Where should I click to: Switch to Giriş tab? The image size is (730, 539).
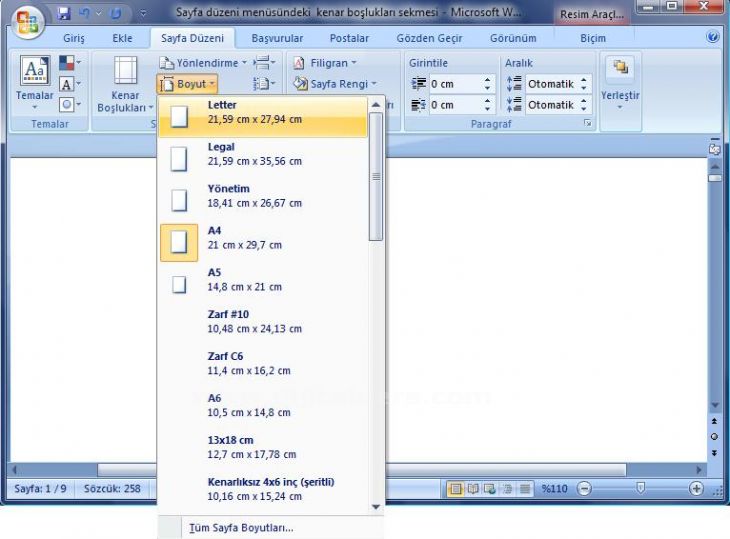(74, 38)
